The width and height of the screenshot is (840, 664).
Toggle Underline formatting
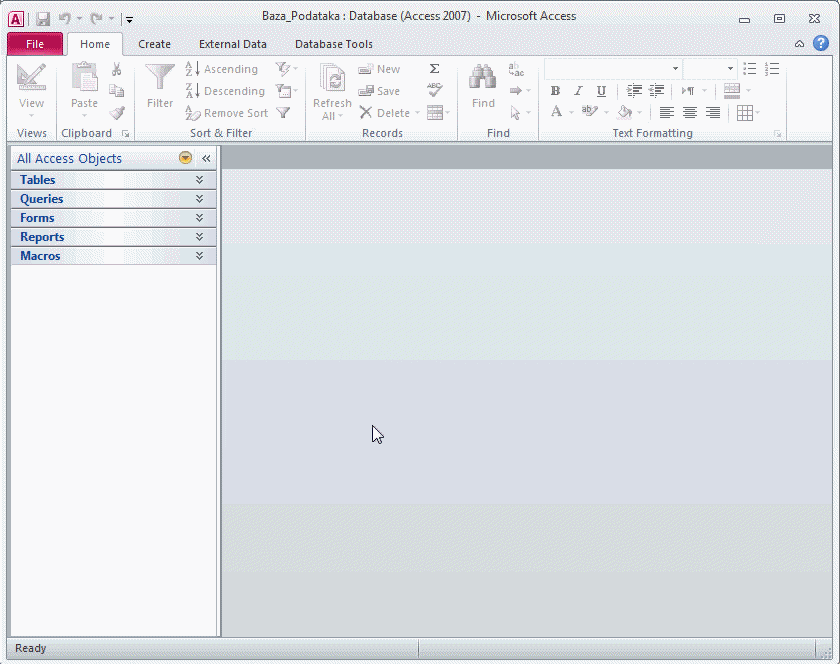pyautogui.click(x=601, y=91)
